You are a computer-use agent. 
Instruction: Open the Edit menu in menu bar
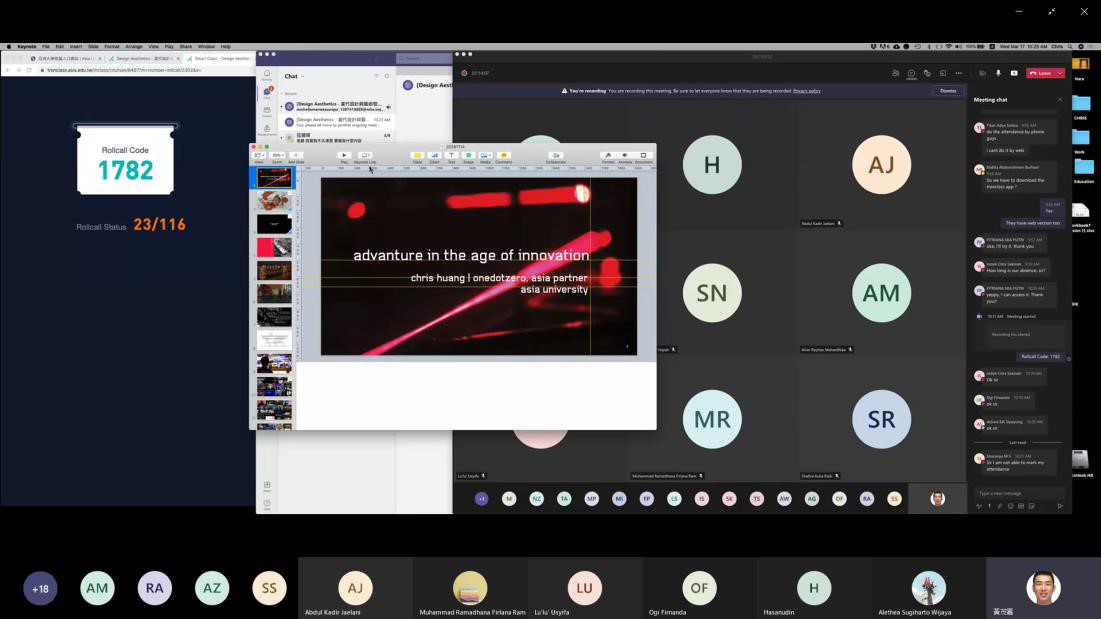coord(60,46)
